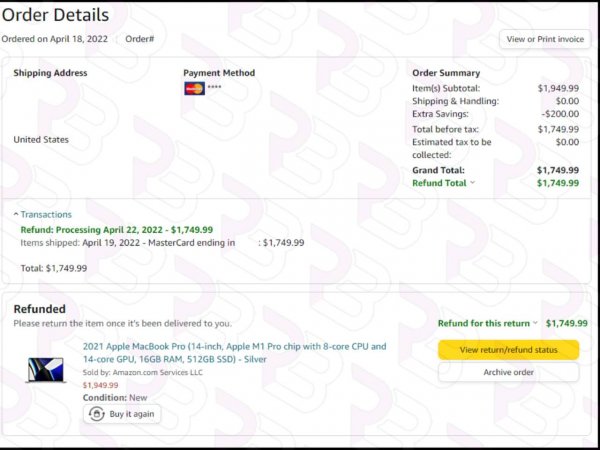The image size is (600, 450).
Task: Click the Buy it again button
Action: point(122,414)
